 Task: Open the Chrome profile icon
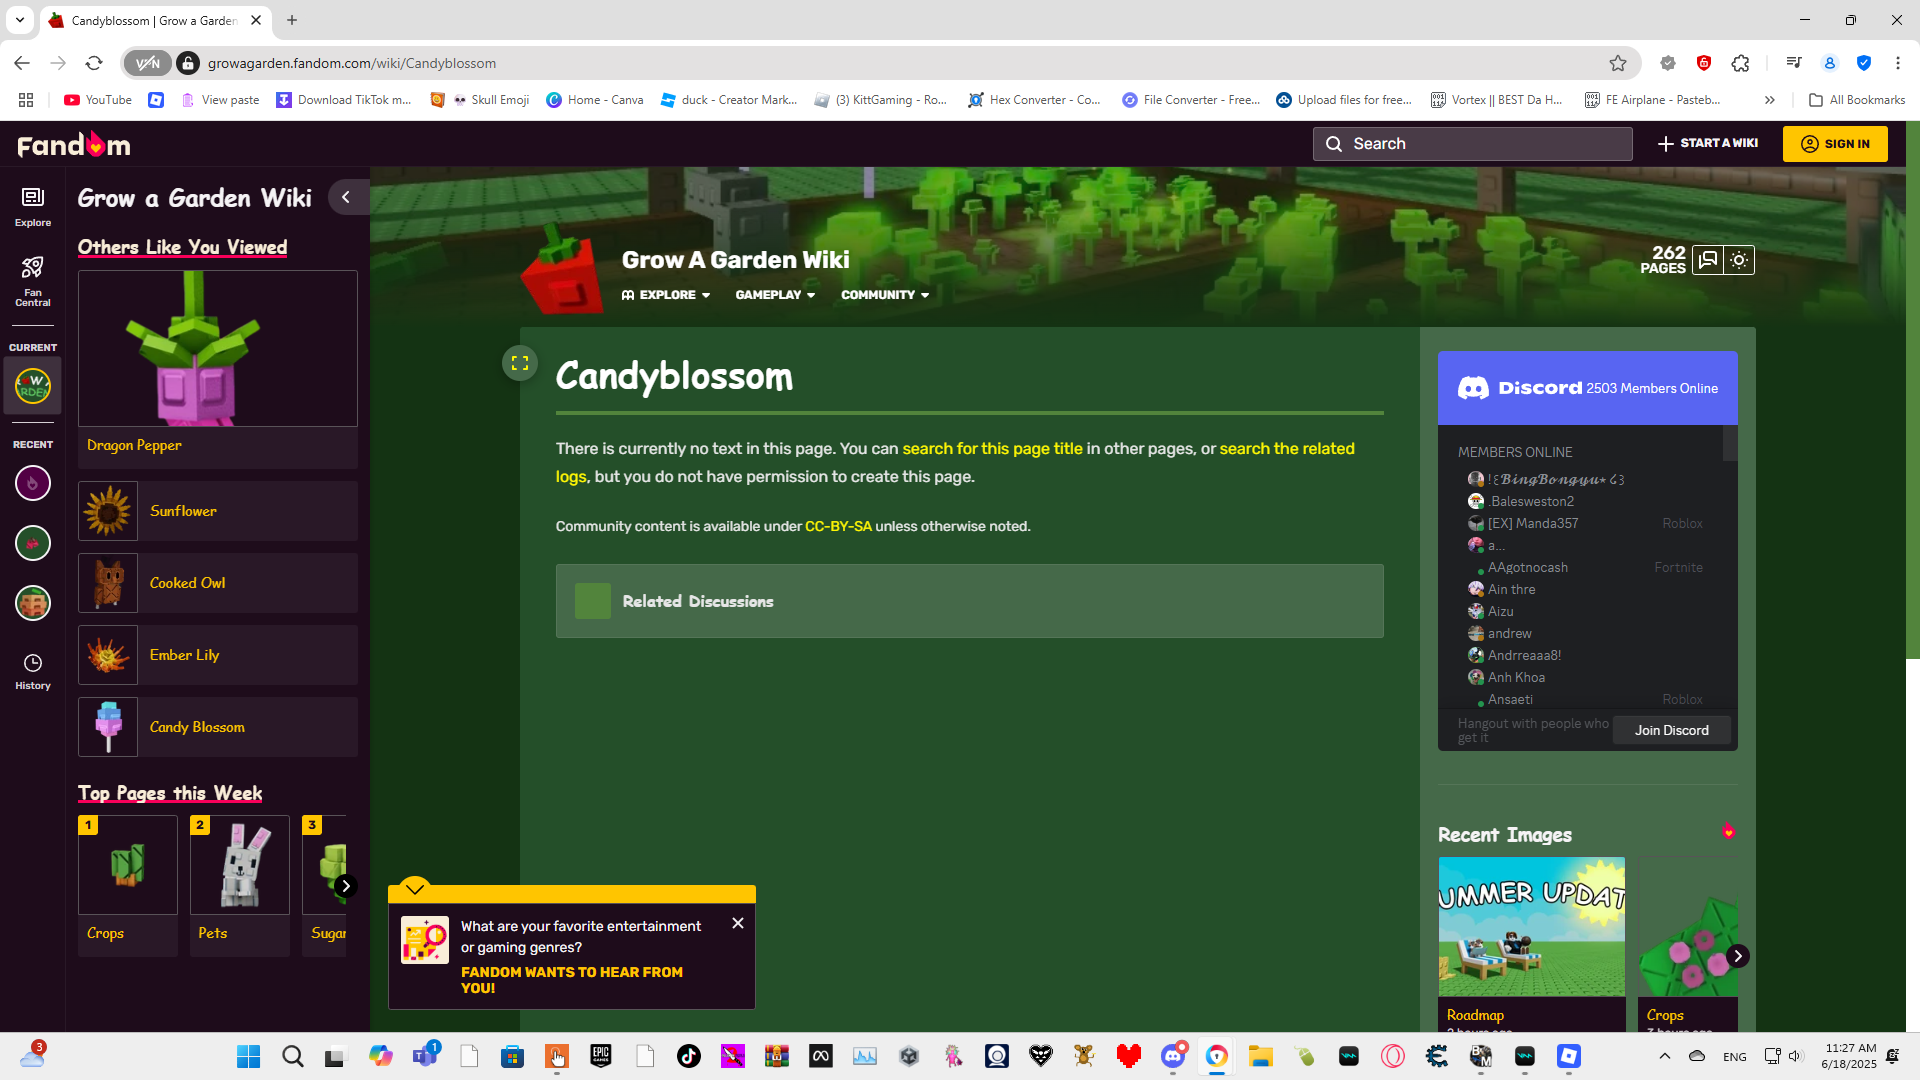click(1830, 63)
